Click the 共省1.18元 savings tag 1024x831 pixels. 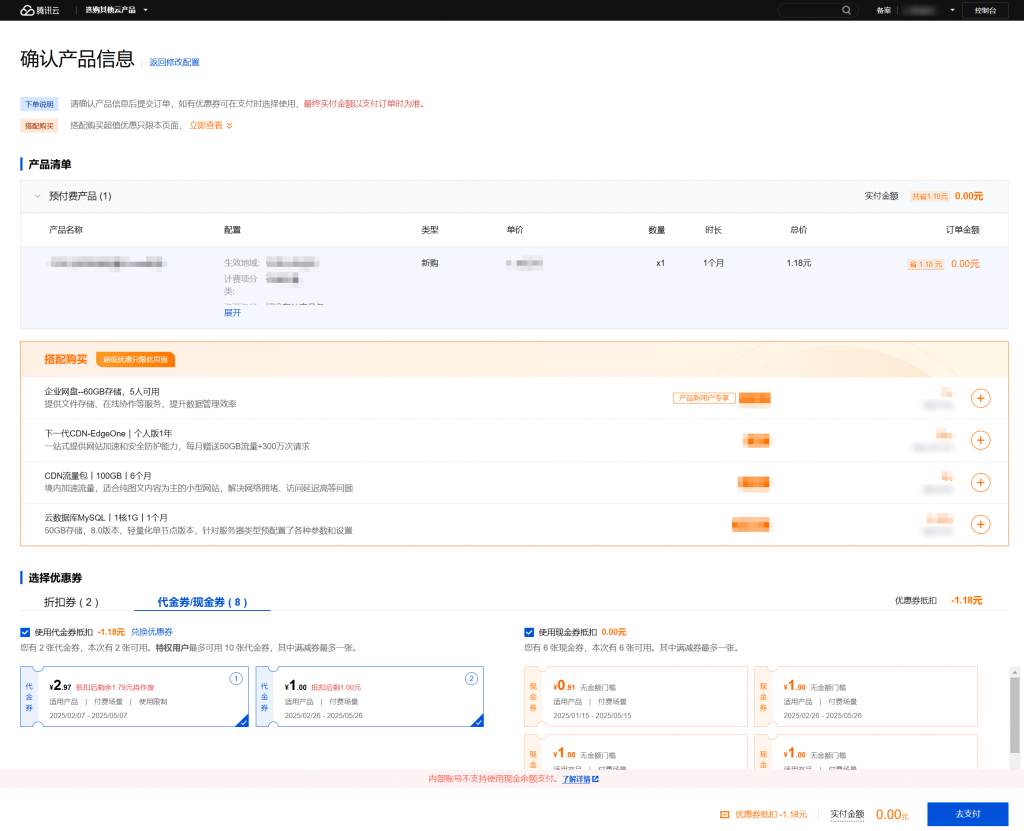click(x=929, y=197)
